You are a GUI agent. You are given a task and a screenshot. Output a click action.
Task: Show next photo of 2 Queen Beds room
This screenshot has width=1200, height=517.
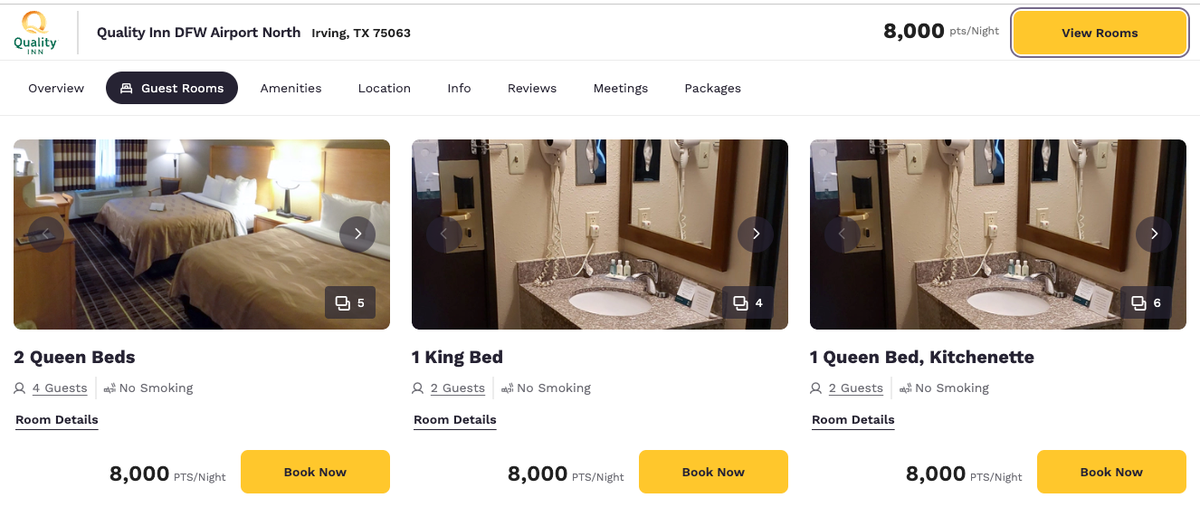click(357, 234)
